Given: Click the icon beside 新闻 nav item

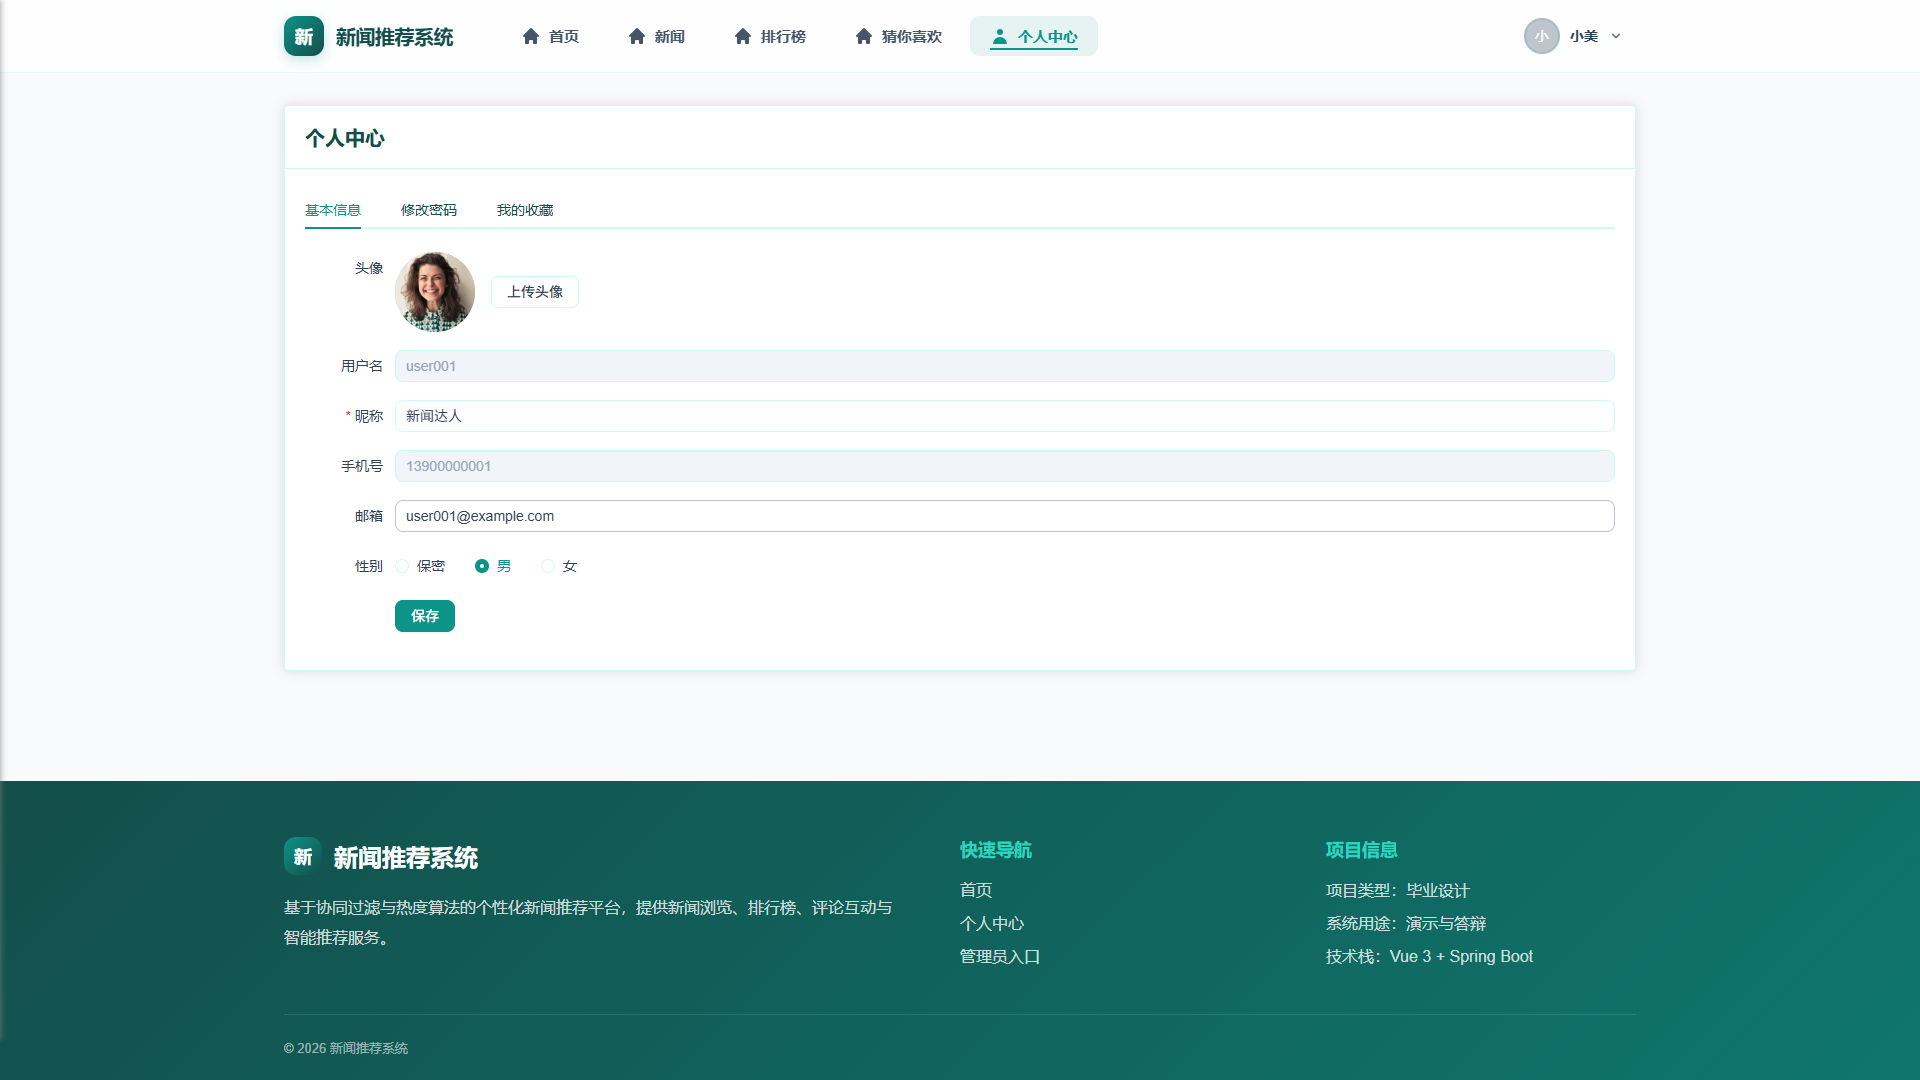Looking at the screenshot, I should click(637, 36).
